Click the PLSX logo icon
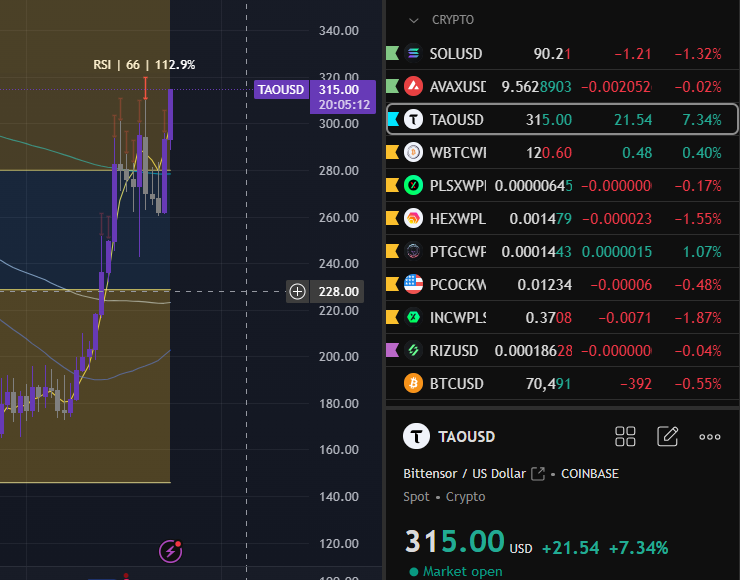Screen dimensions: 740x580 pos(413,185)
